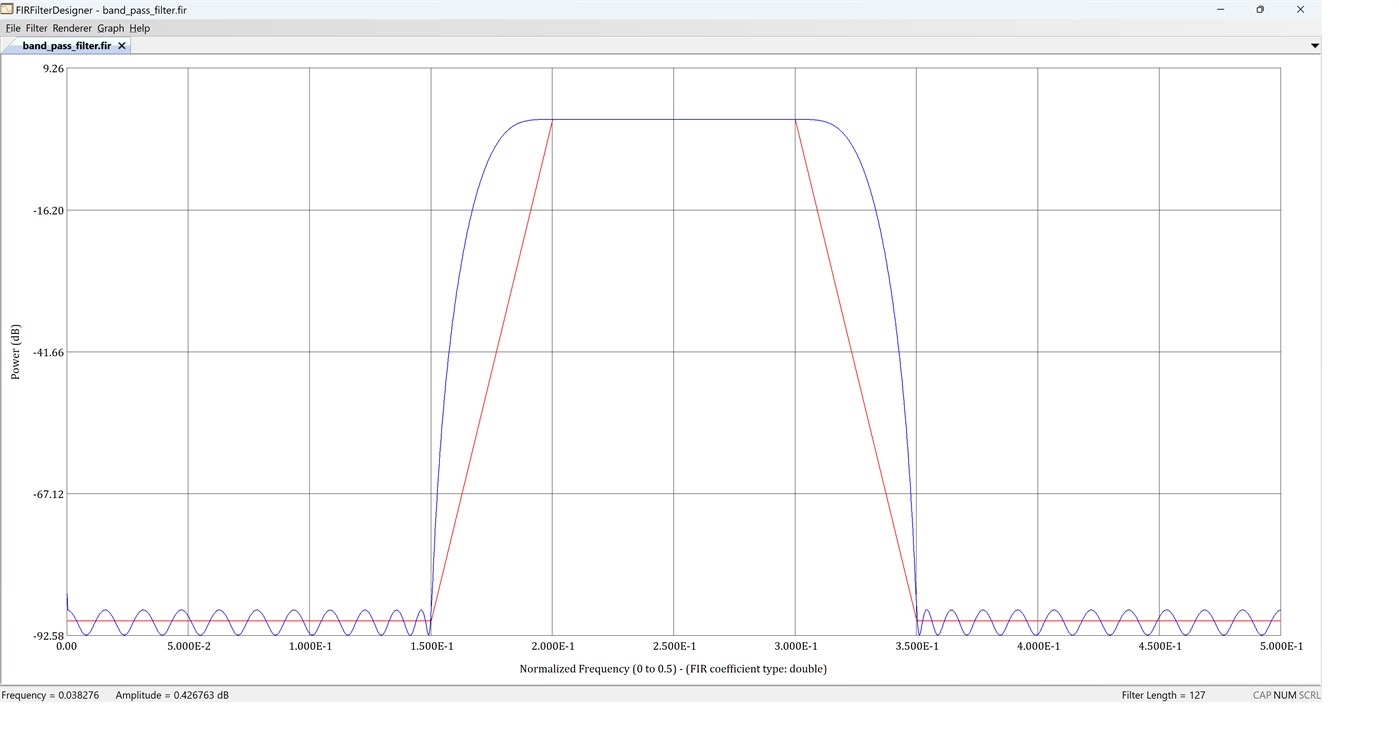
Task: Open the File menu
Action: coord(13,28)
